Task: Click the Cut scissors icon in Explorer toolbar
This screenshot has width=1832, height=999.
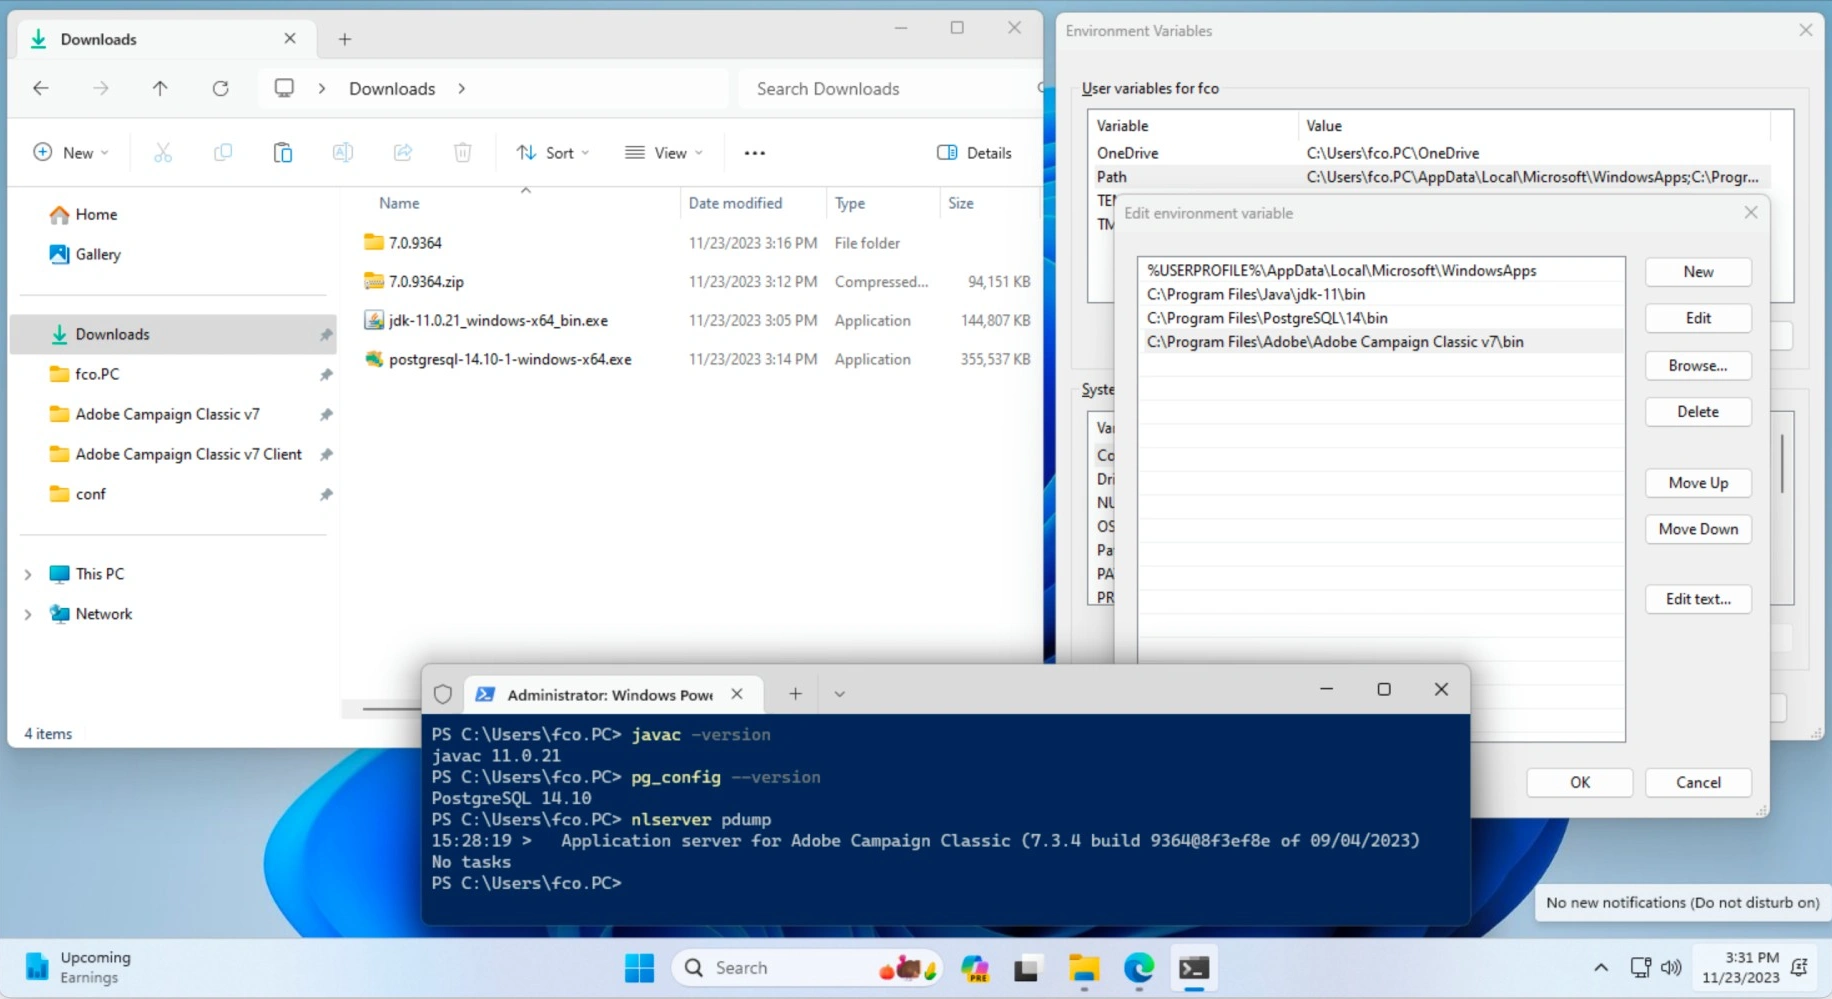Action: (x=163, y=153)
